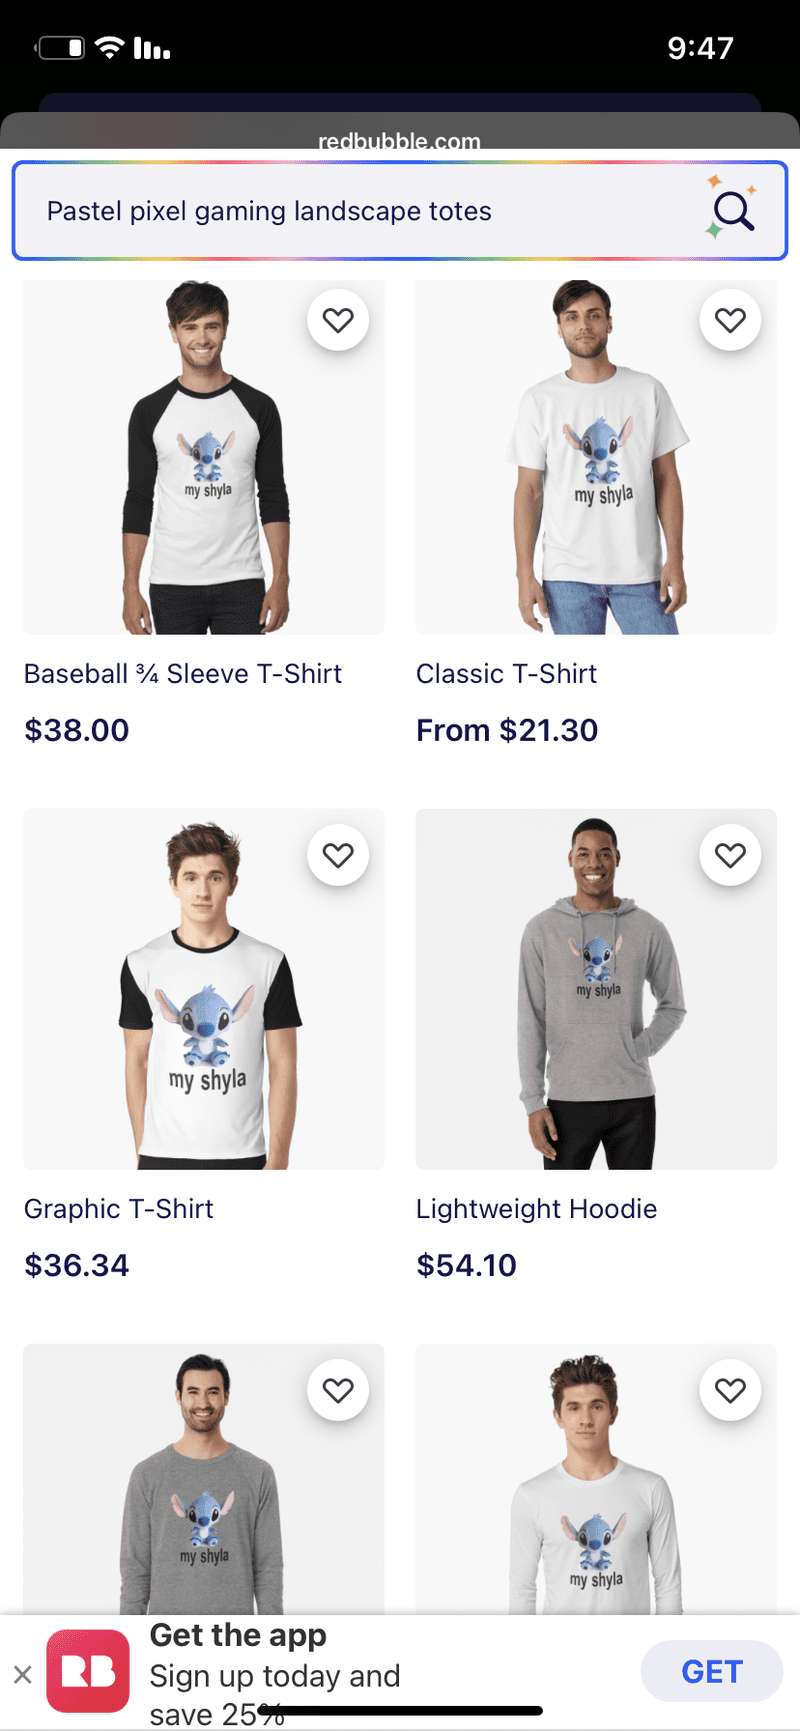Tap the sparkle search magnifier icon
This screenshot has height=1731, width=800.
(733, 210)
